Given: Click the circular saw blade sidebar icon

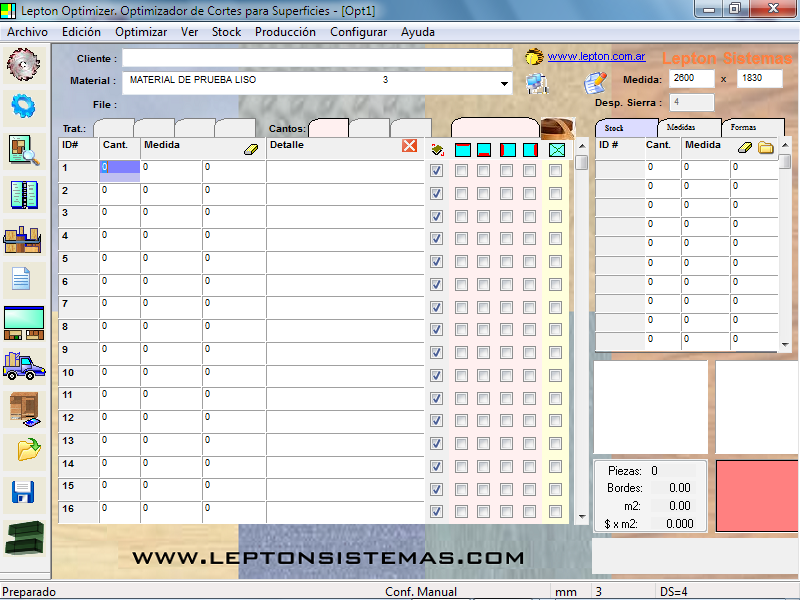Looking at the screenshot, I should (x=23, y=64).
